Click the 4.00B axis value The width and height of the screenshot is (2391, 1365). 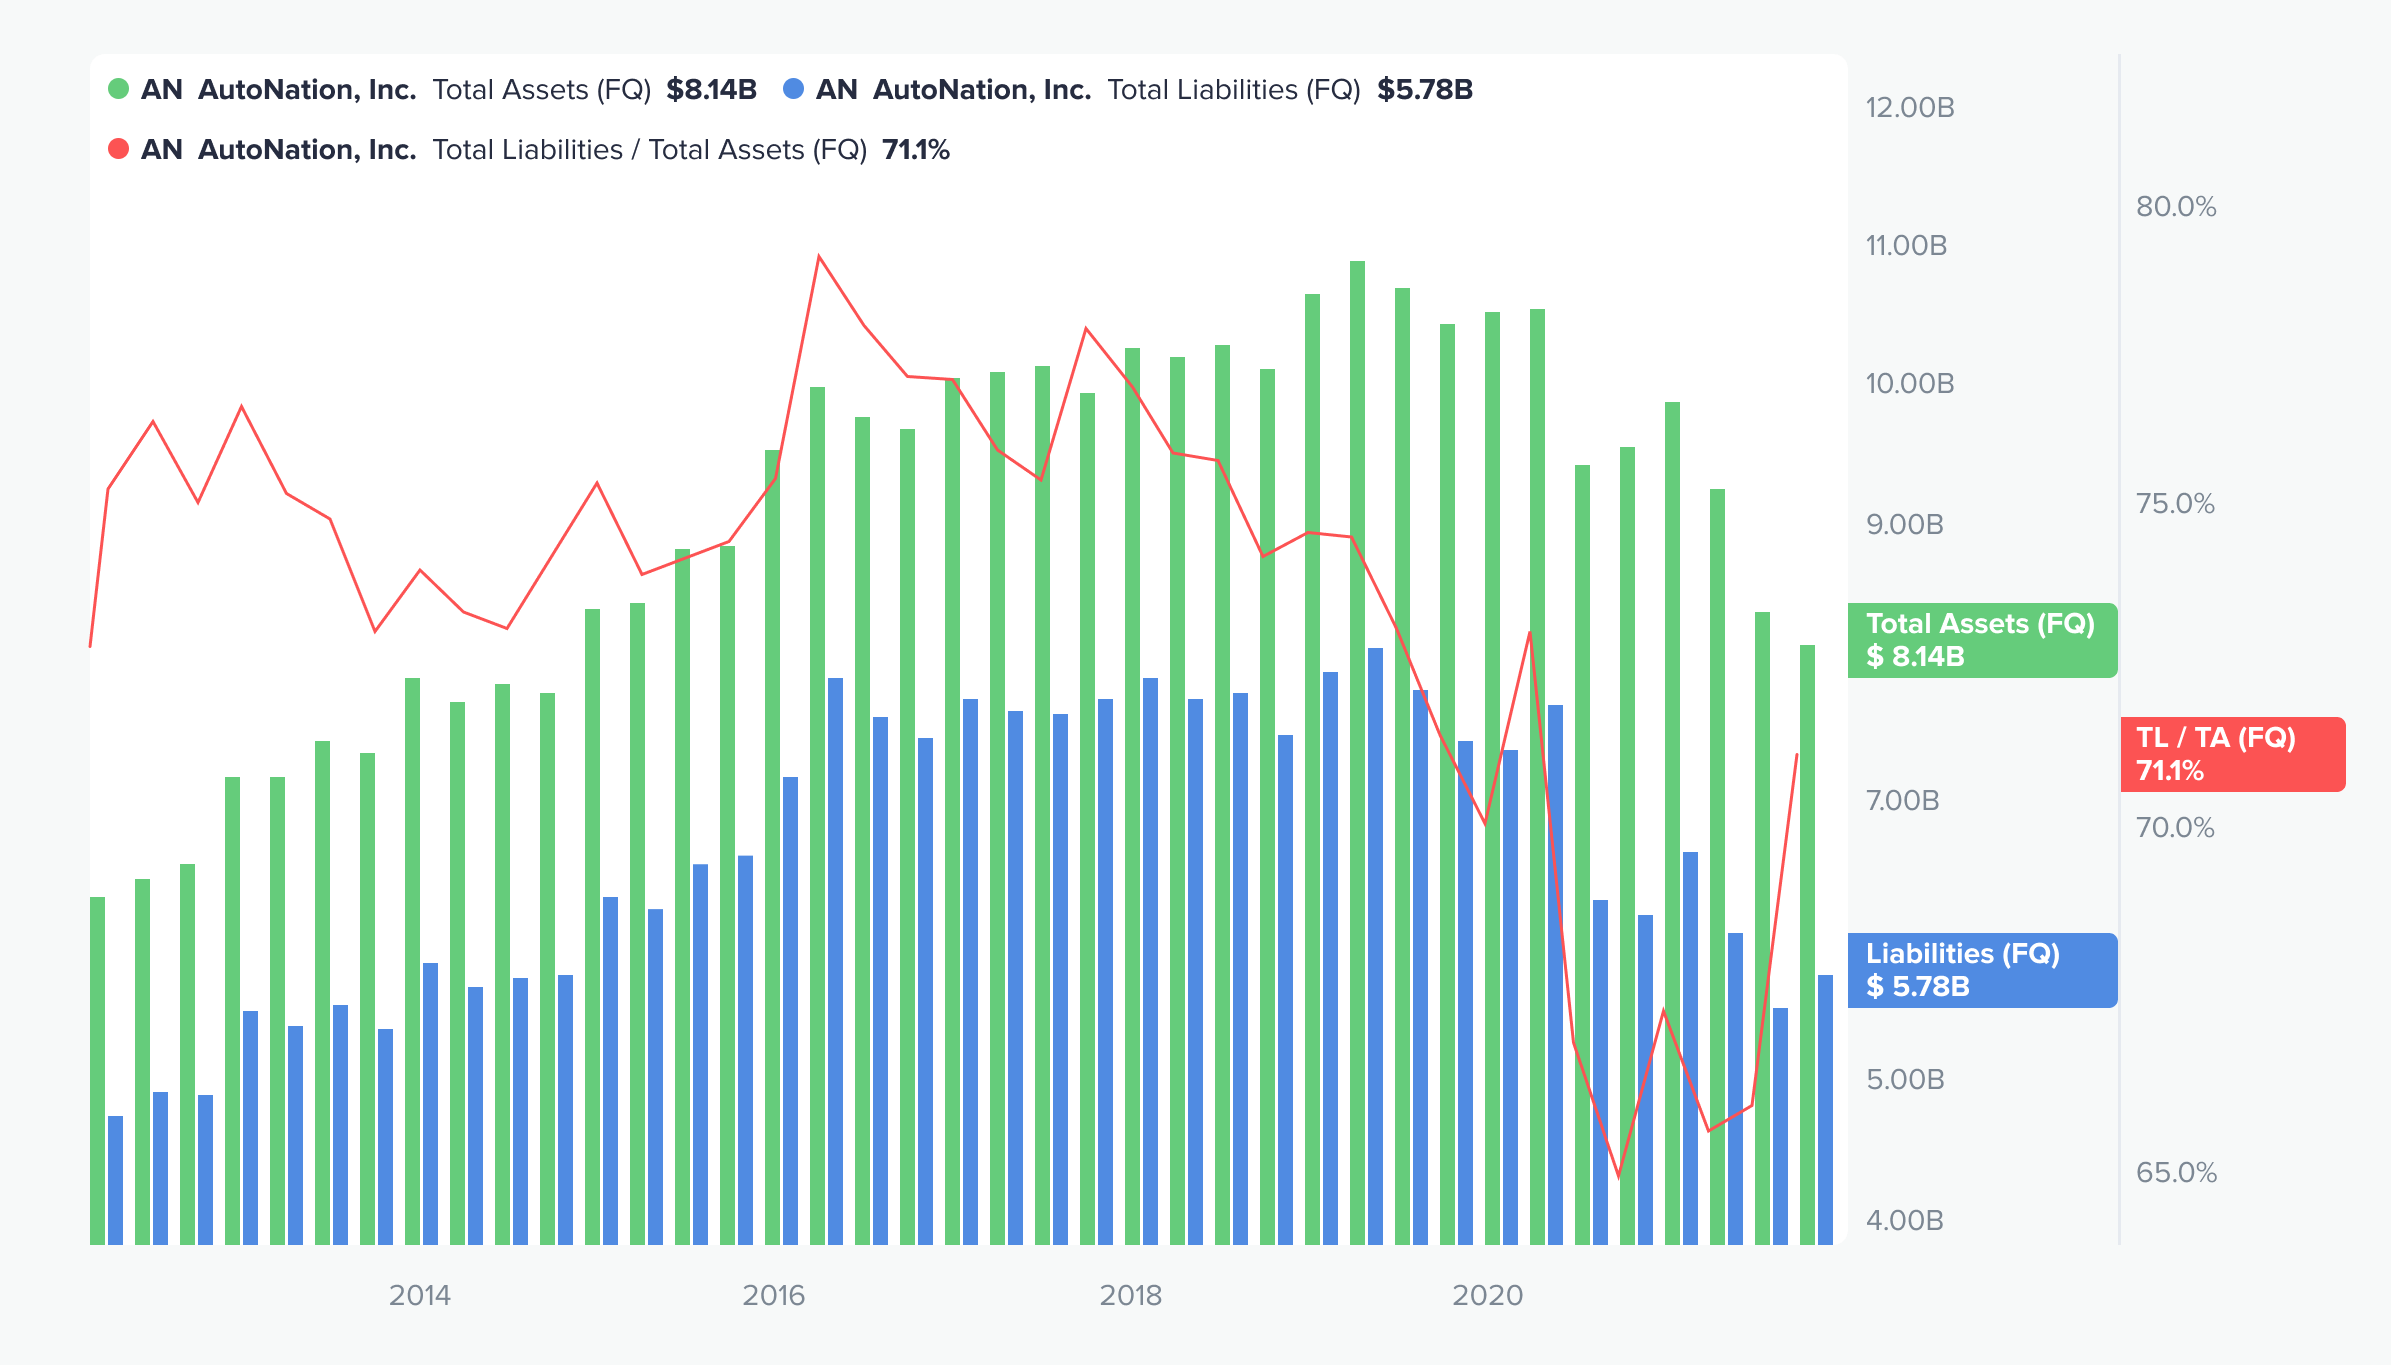(x=1905, y=1220)
